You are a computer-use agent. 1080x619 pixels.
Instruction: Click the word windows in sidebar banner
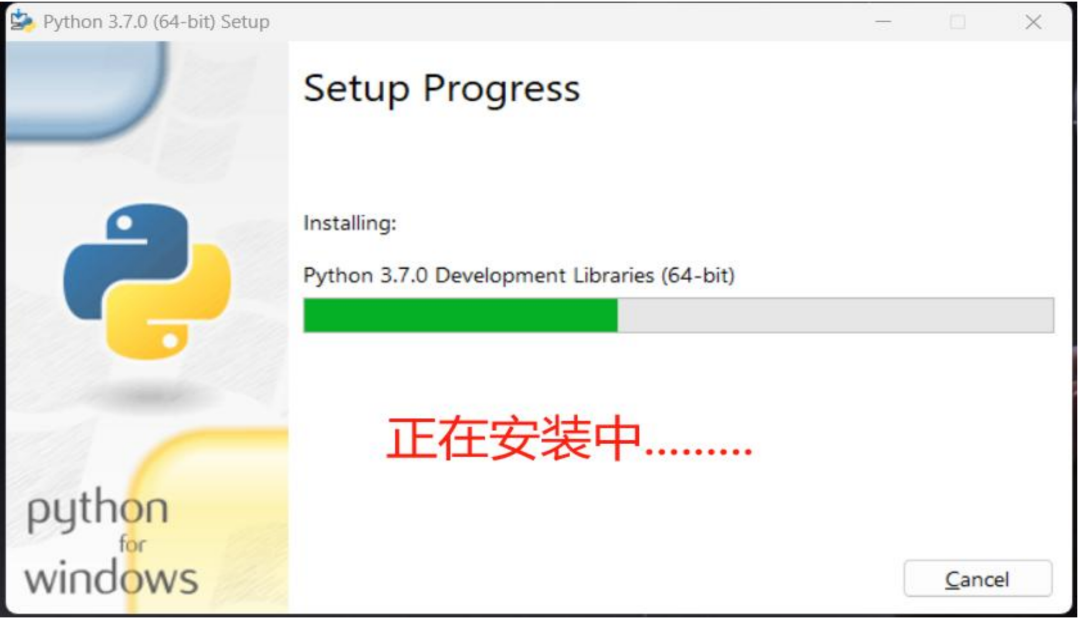(111, 577)
